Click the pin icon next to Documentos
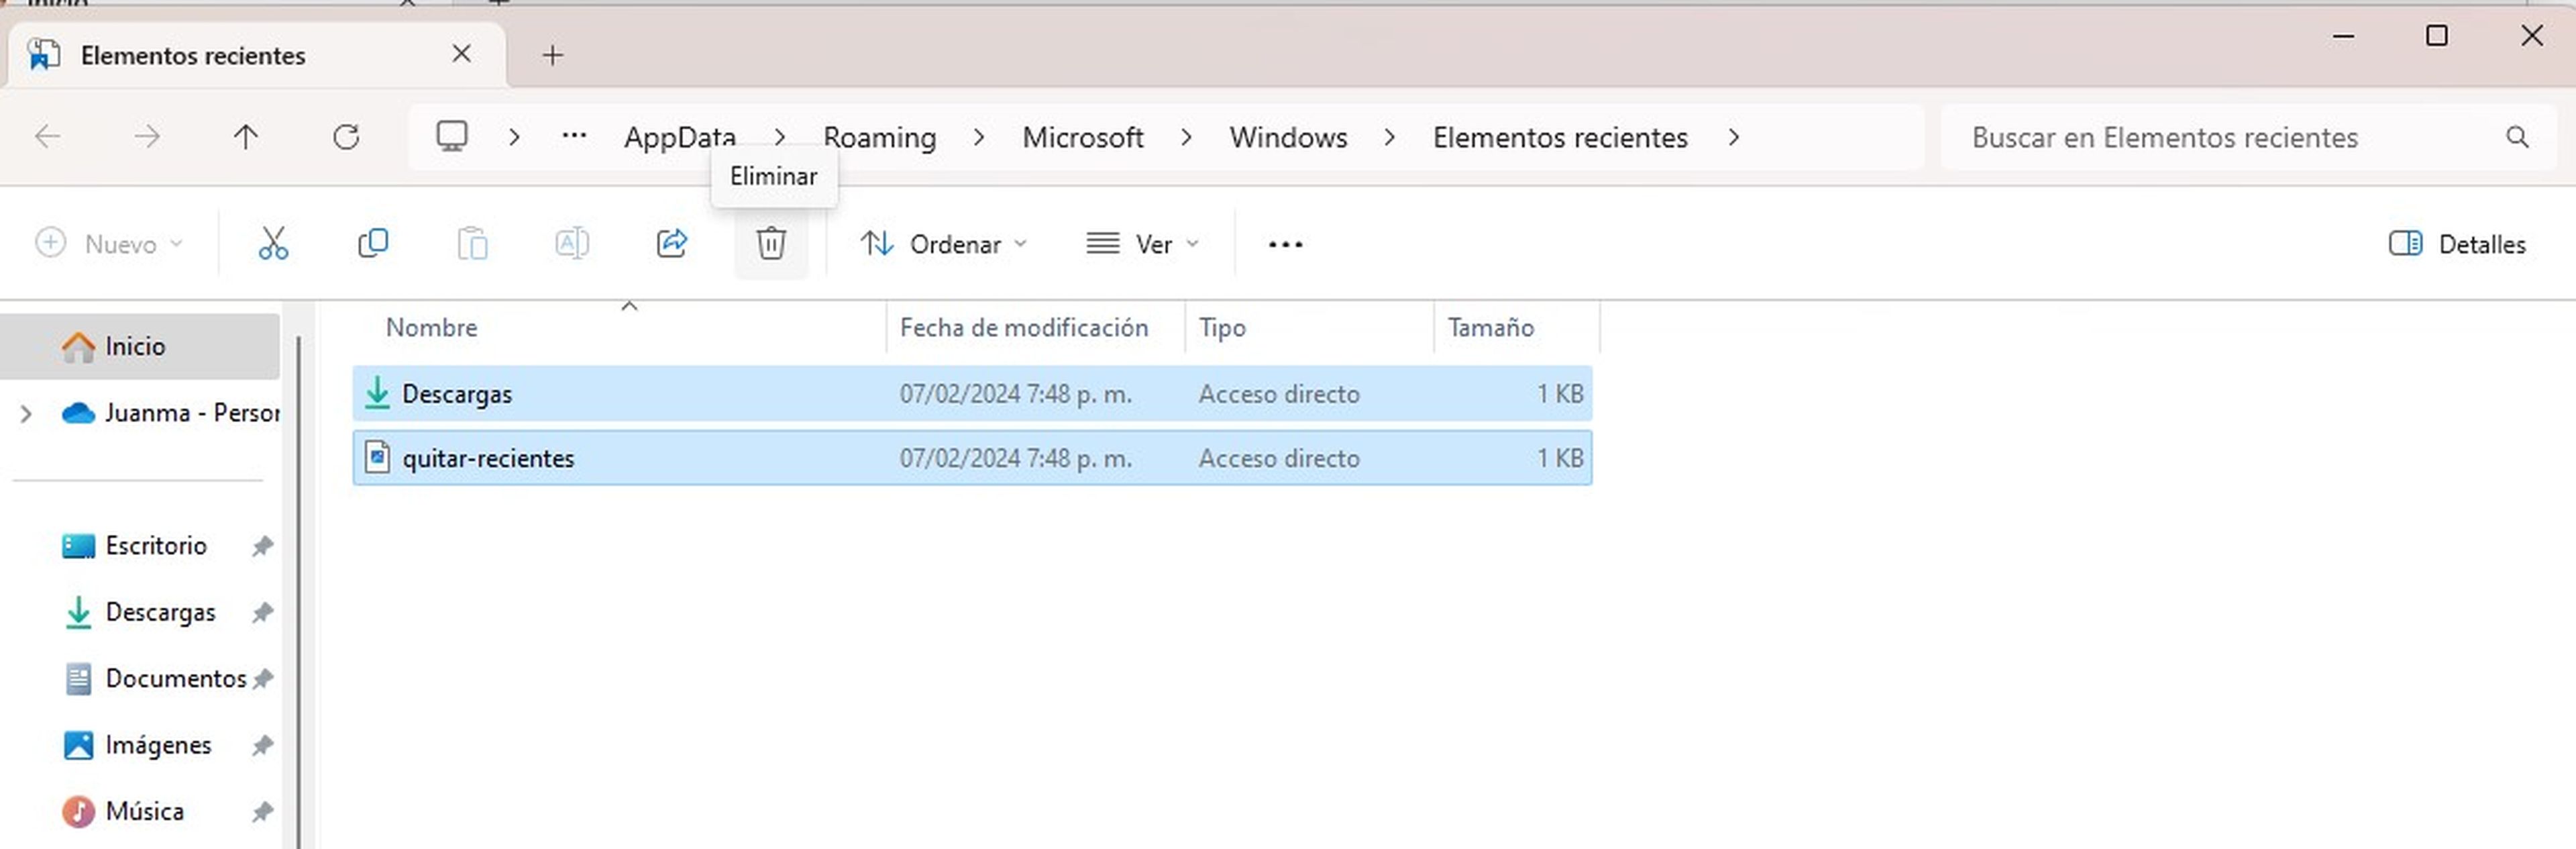The width and height of the screenshot is (2576, 849). 262,679
